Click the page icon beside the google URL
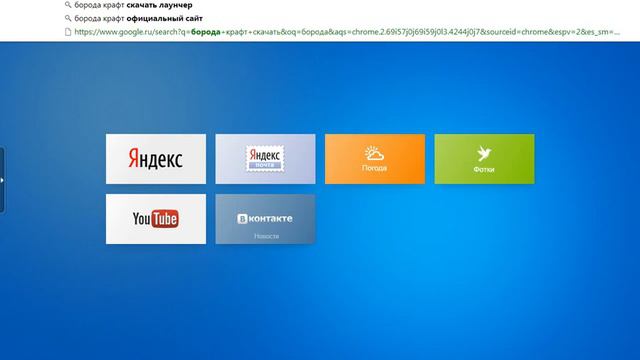Viewport: 640px width, 360px height. 68,32
